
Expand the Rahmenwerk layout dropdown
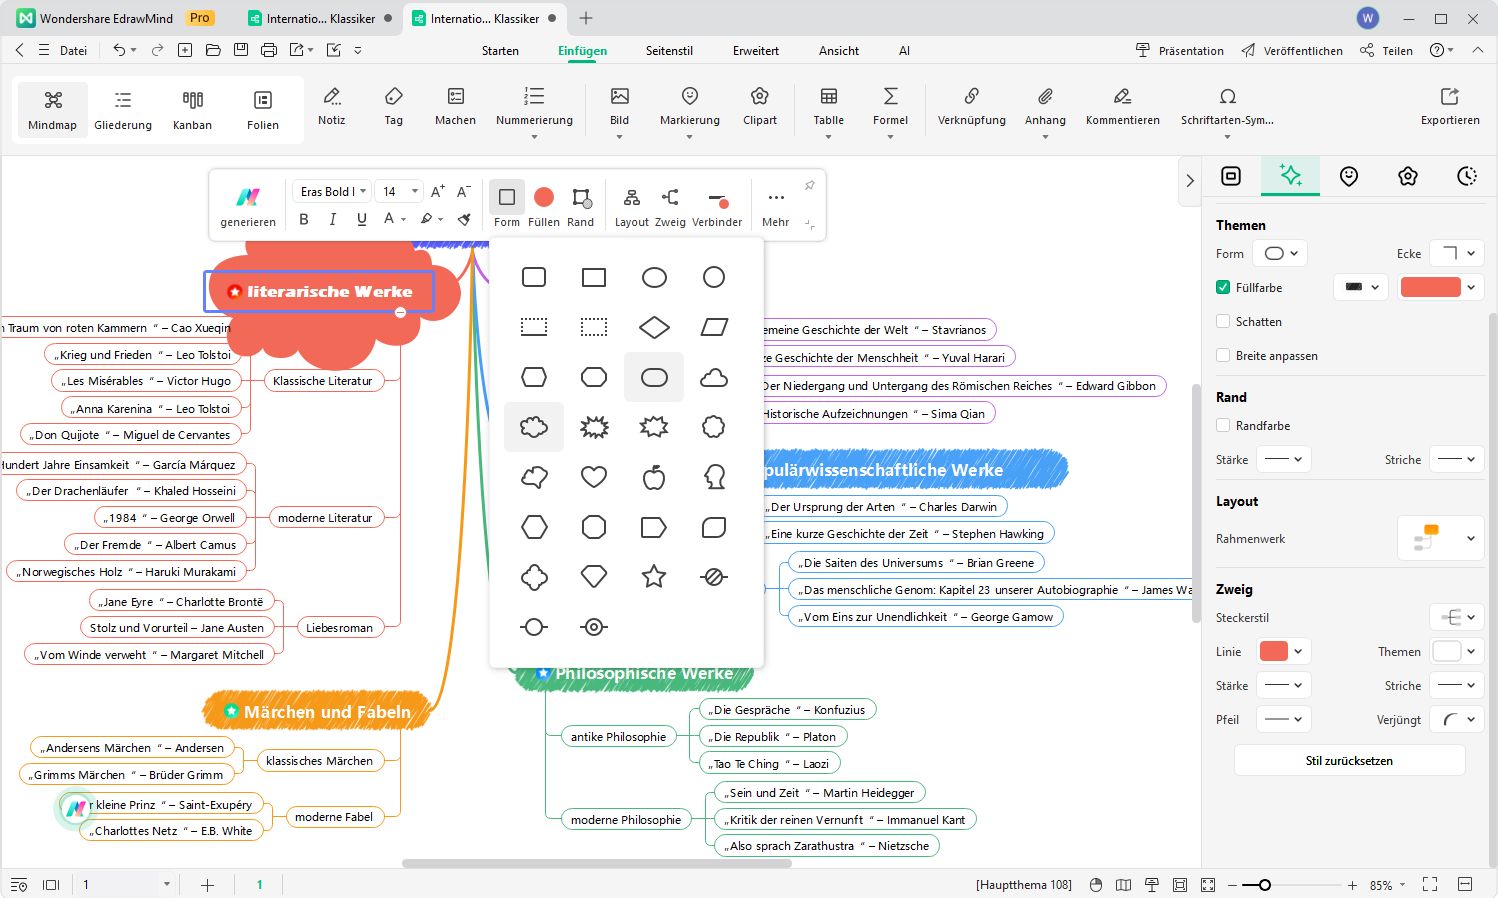1440,538
